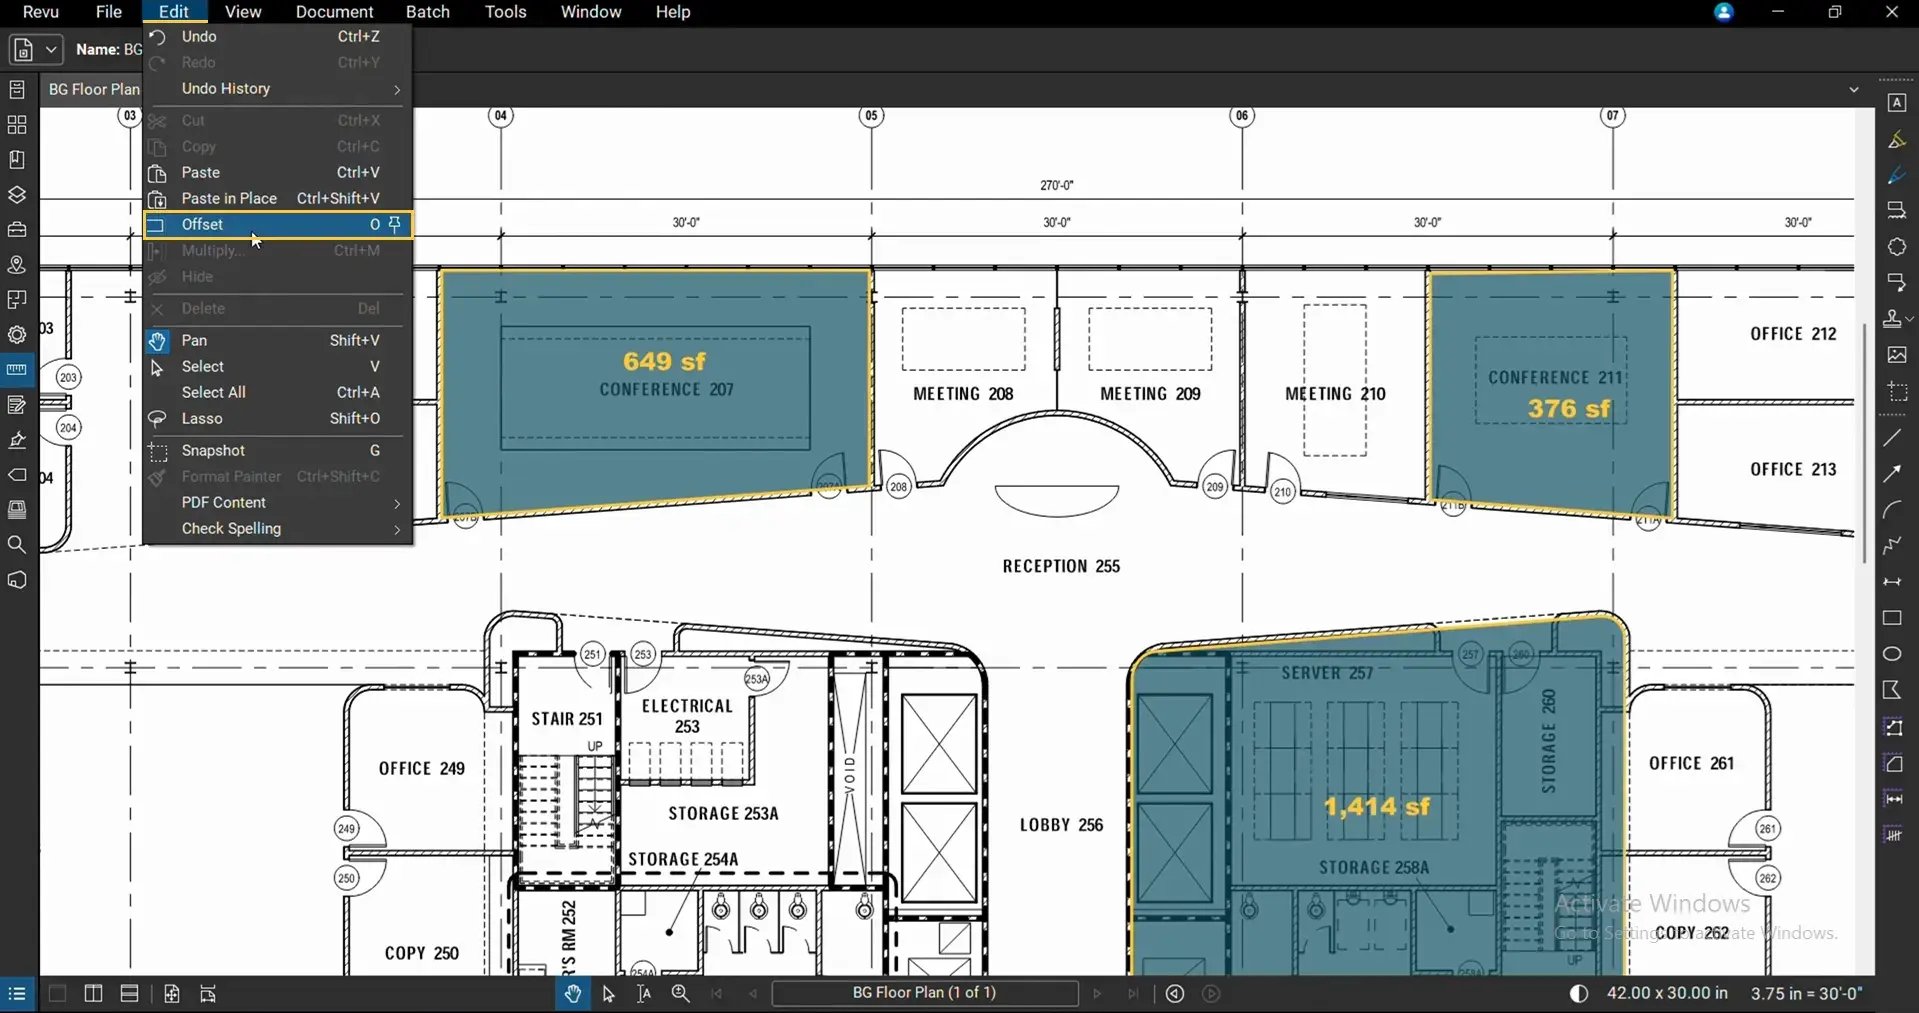Open the Properties gear panel icon

17,335
